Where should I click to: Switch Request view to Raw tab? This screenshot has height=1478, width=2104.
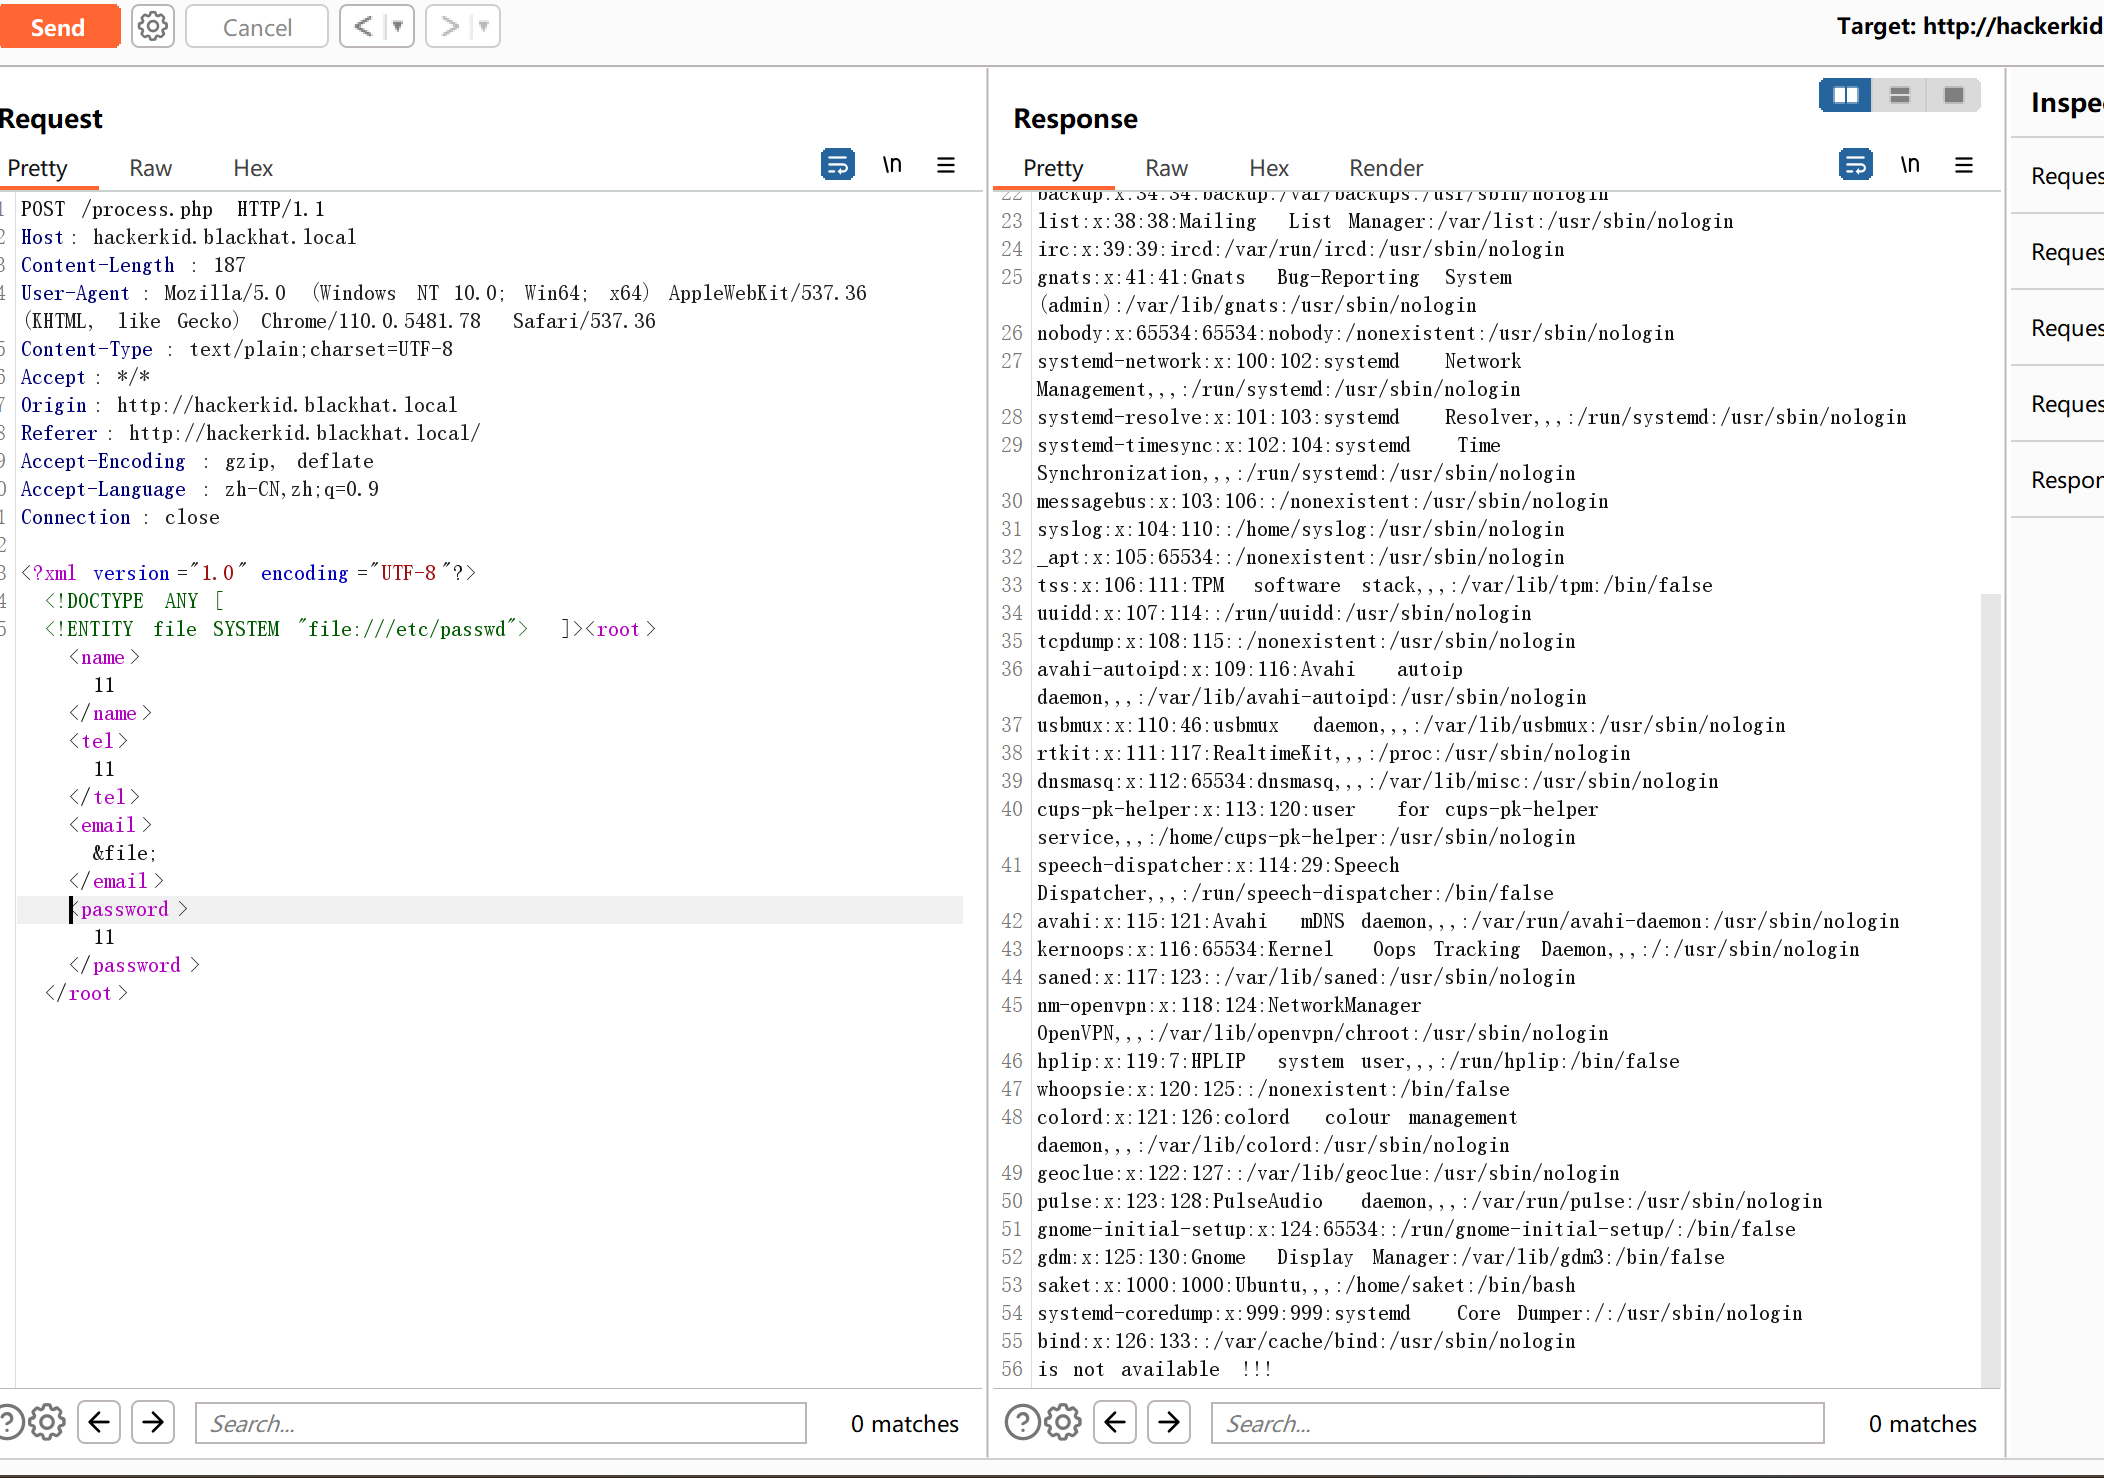(x=151, y=168)
